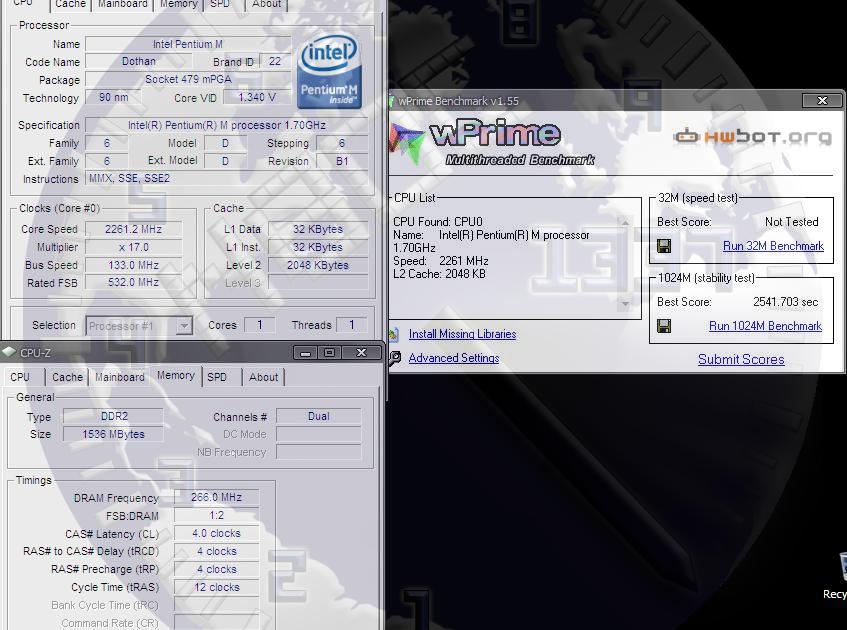847x630 pixels.
Task: Click the wPrime colorful logo
Action: [408, 143]
